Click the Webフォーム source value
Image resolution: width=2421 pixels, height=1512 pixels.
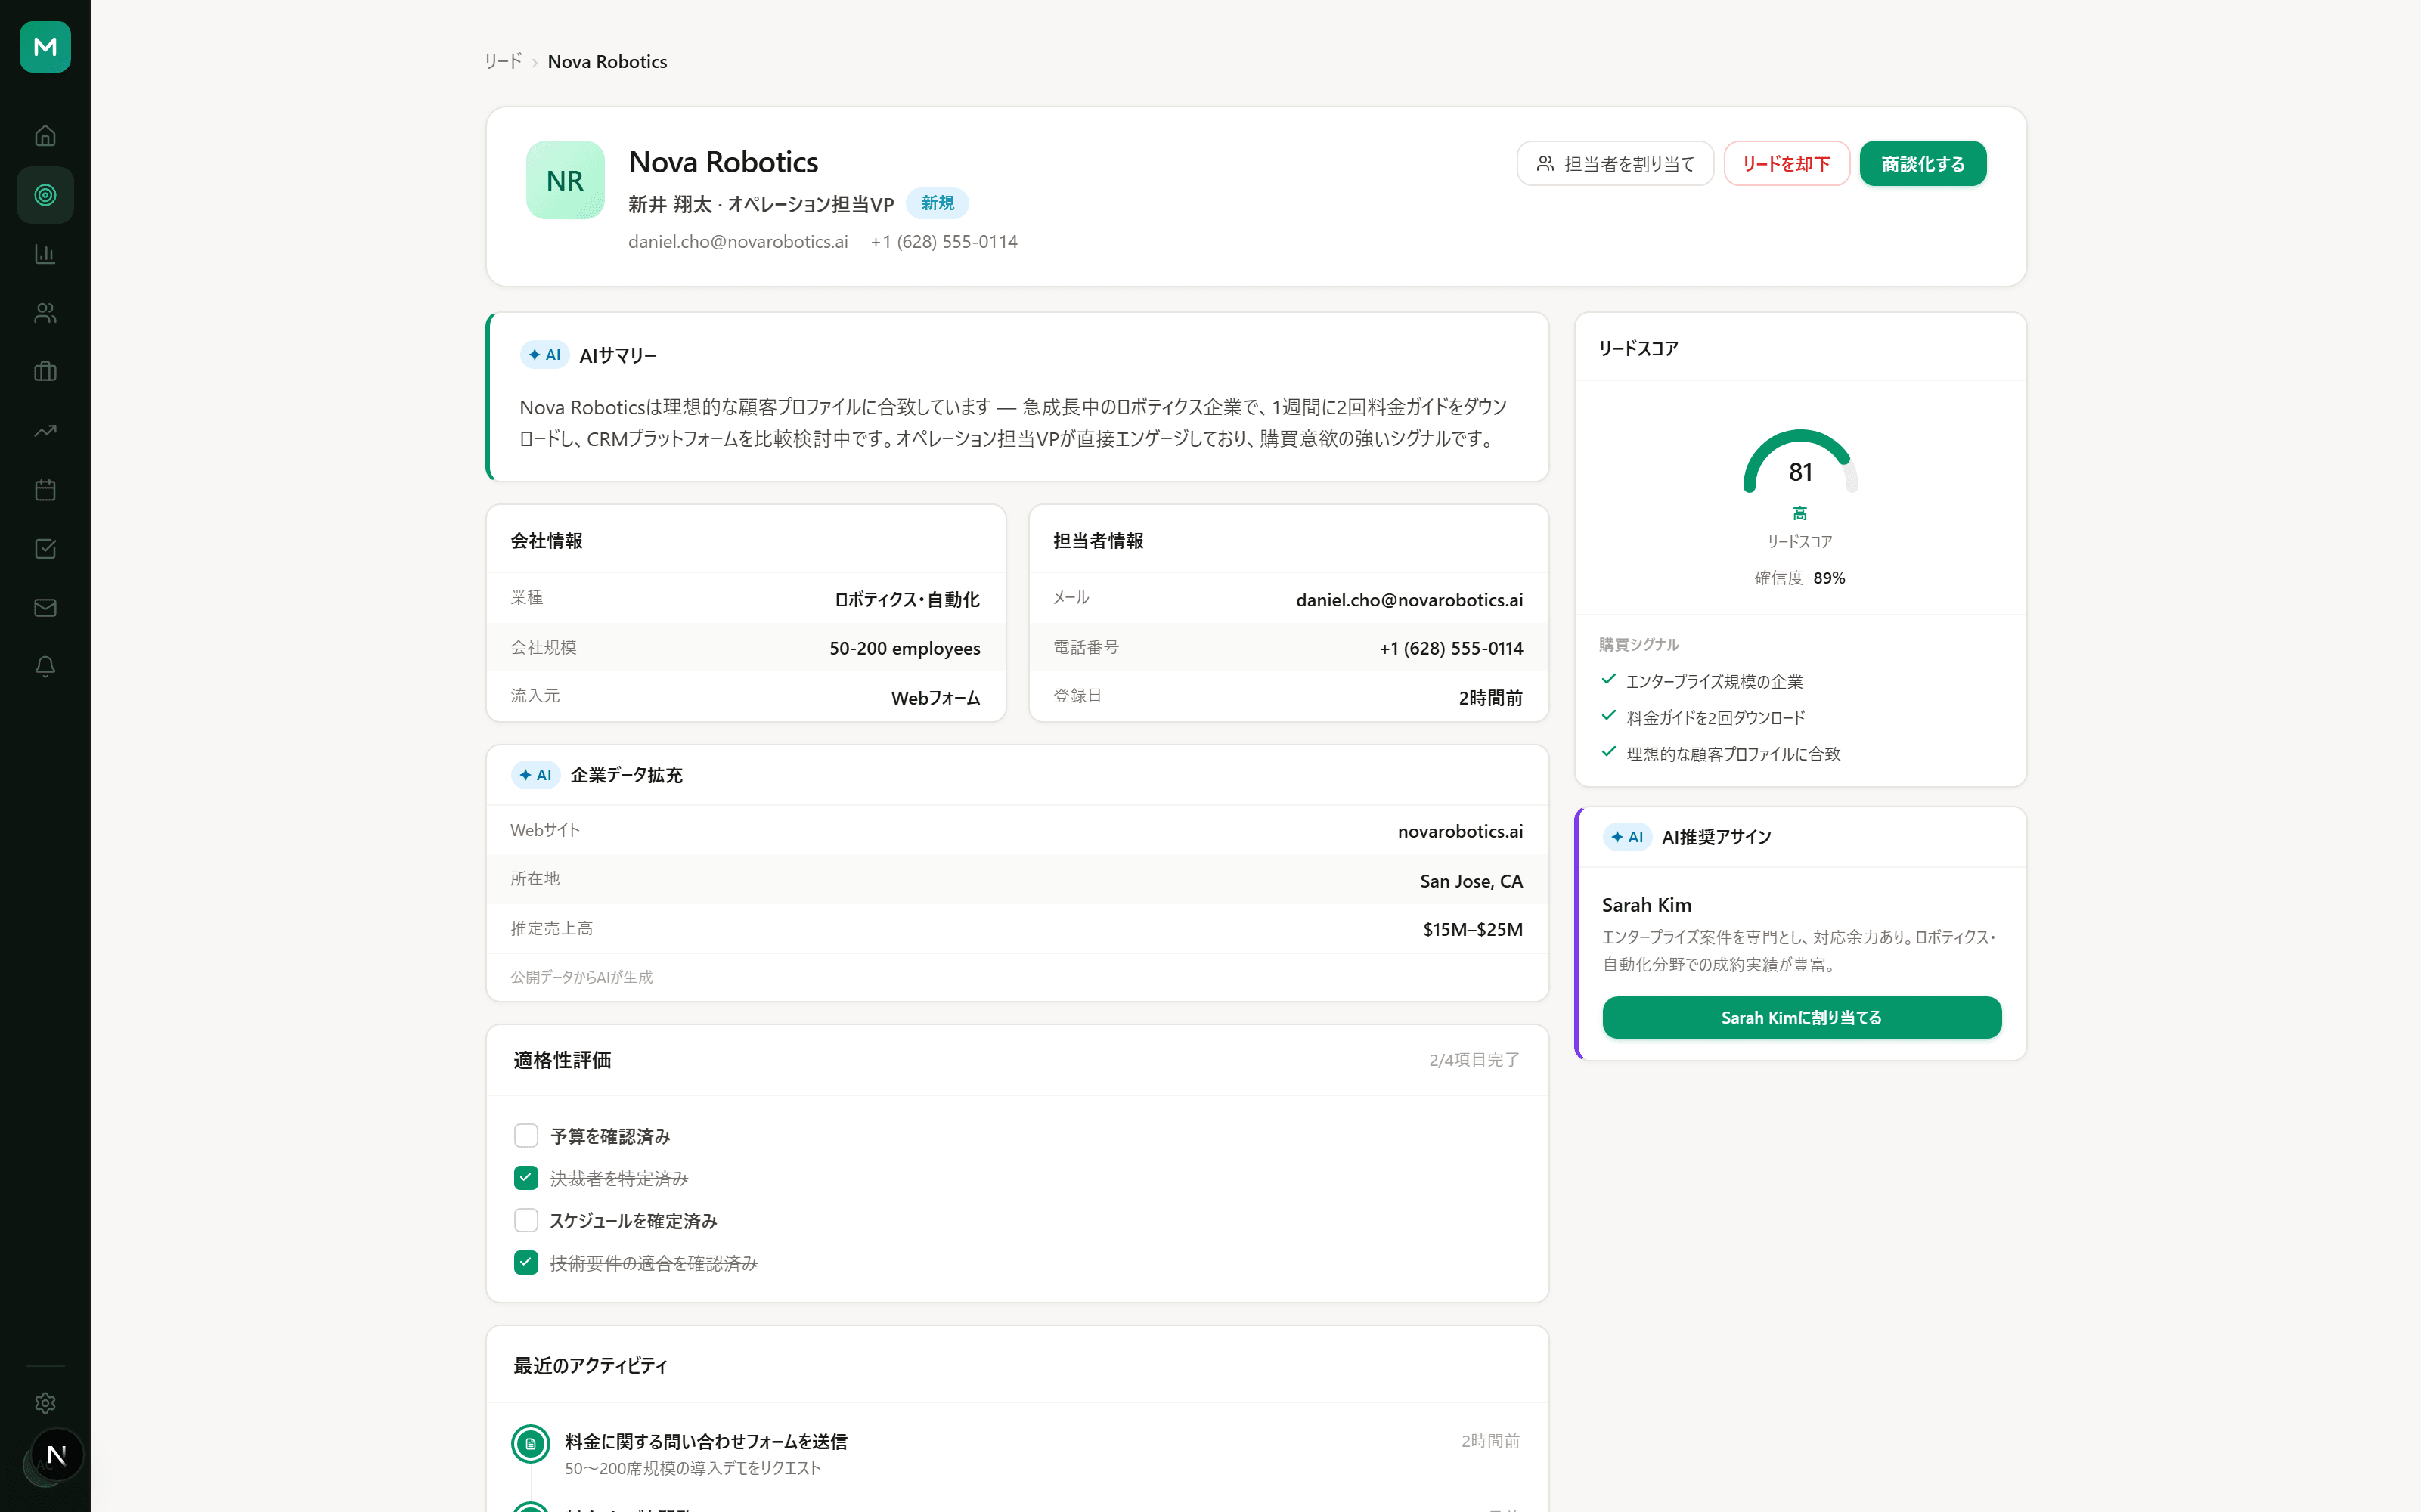tap(935, 698)
